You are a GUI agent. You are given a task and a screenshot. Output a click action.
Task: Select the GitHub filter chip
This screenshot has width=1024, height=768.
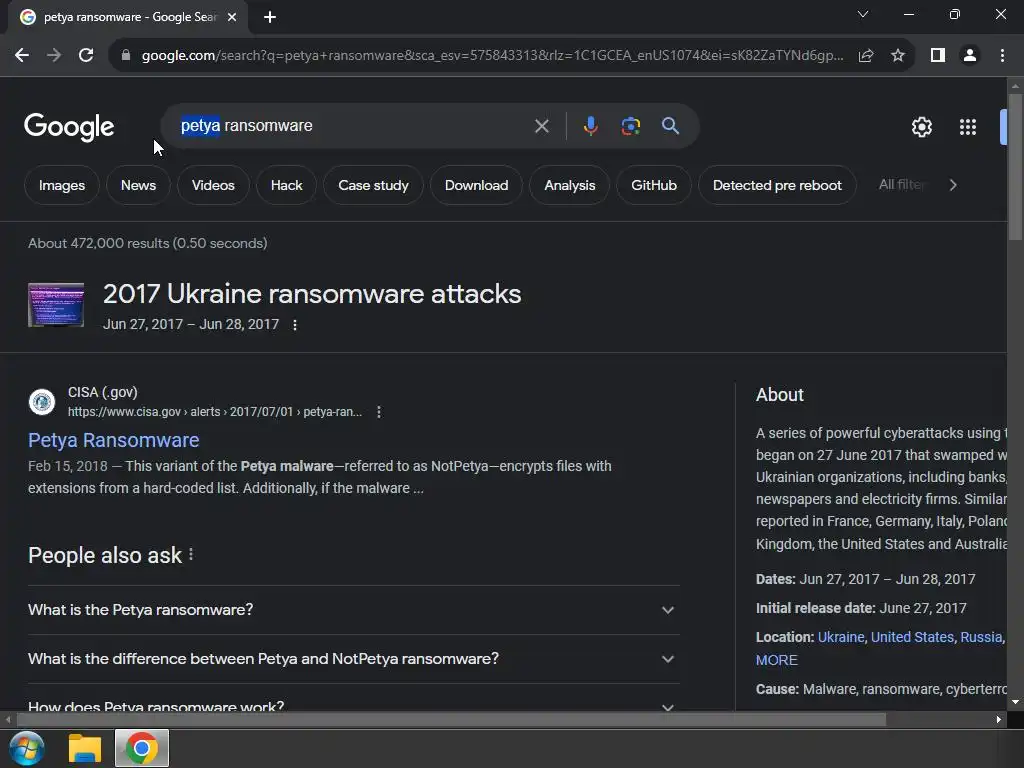click(654, 185)
